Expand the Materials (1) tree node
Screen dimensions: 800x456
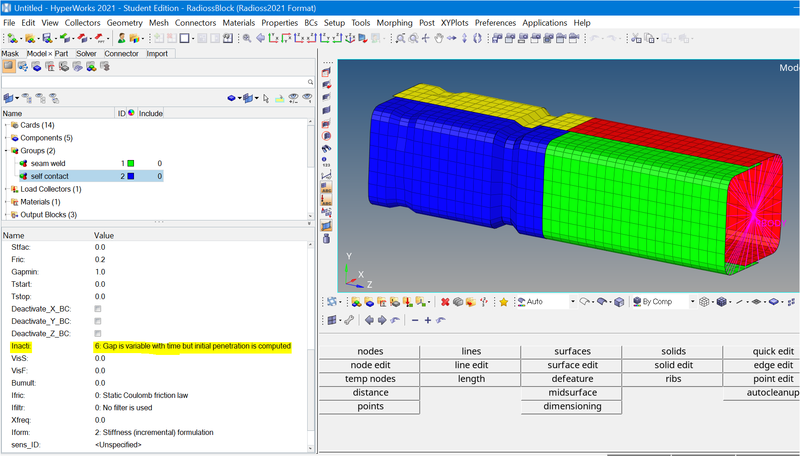pos(7,202)
